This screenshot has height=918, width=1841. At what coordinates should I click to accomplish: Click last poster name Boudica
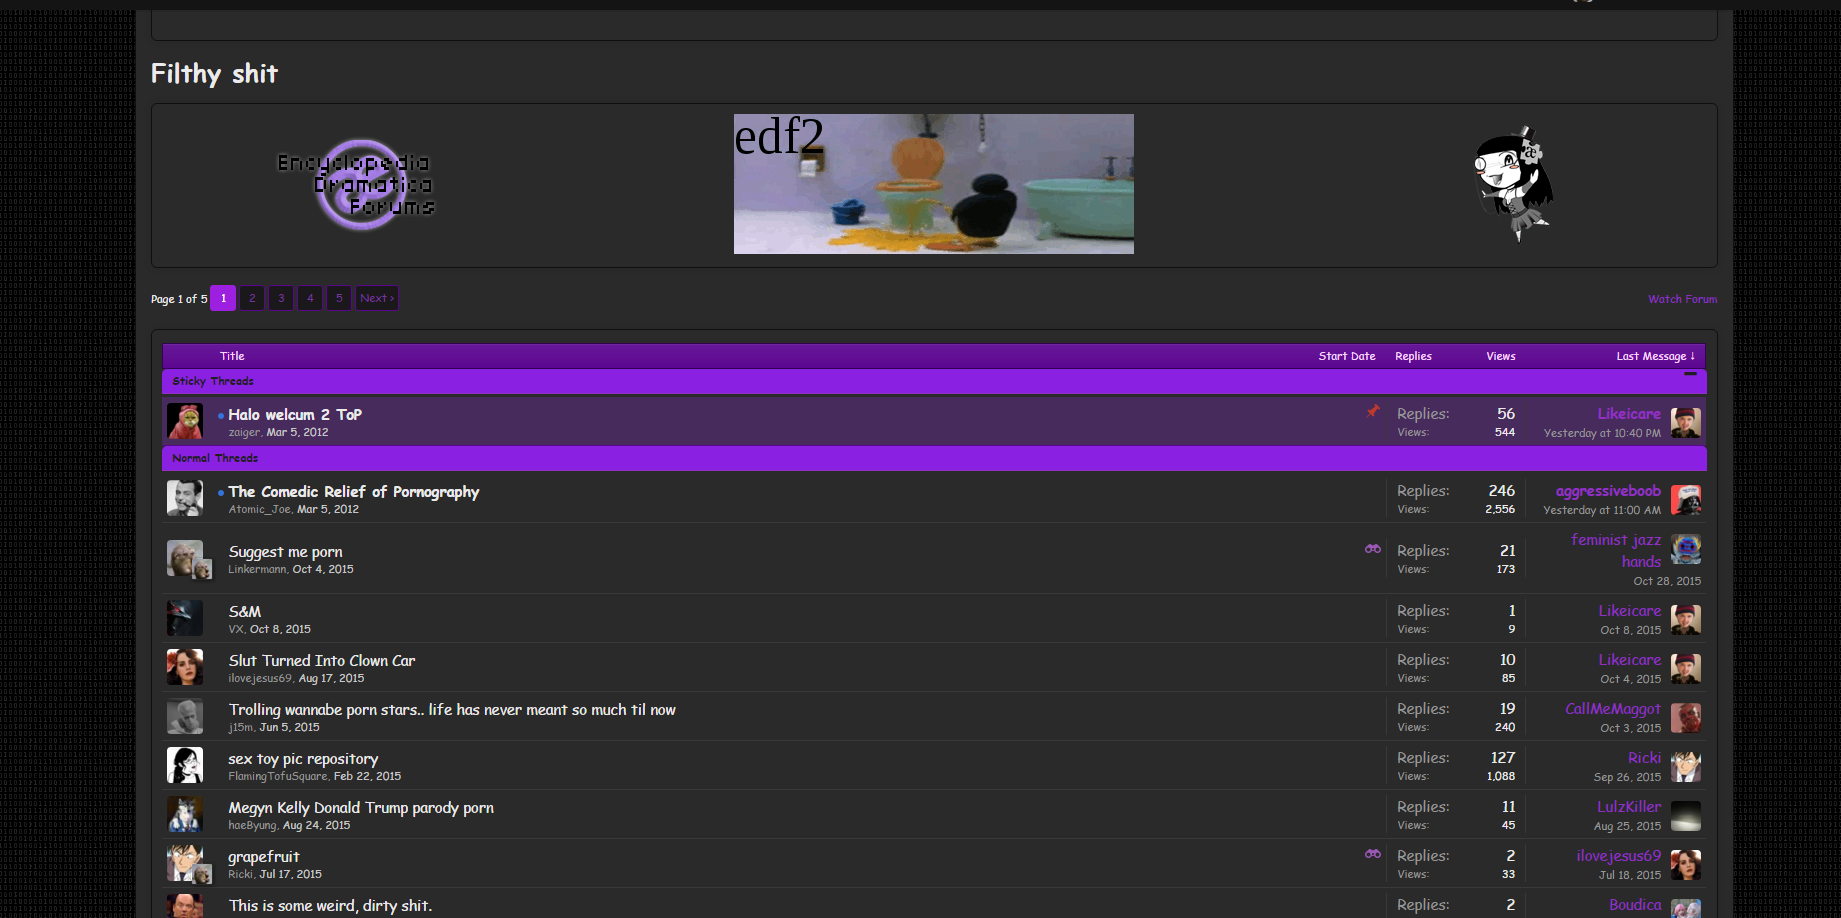pos(1635,904)
